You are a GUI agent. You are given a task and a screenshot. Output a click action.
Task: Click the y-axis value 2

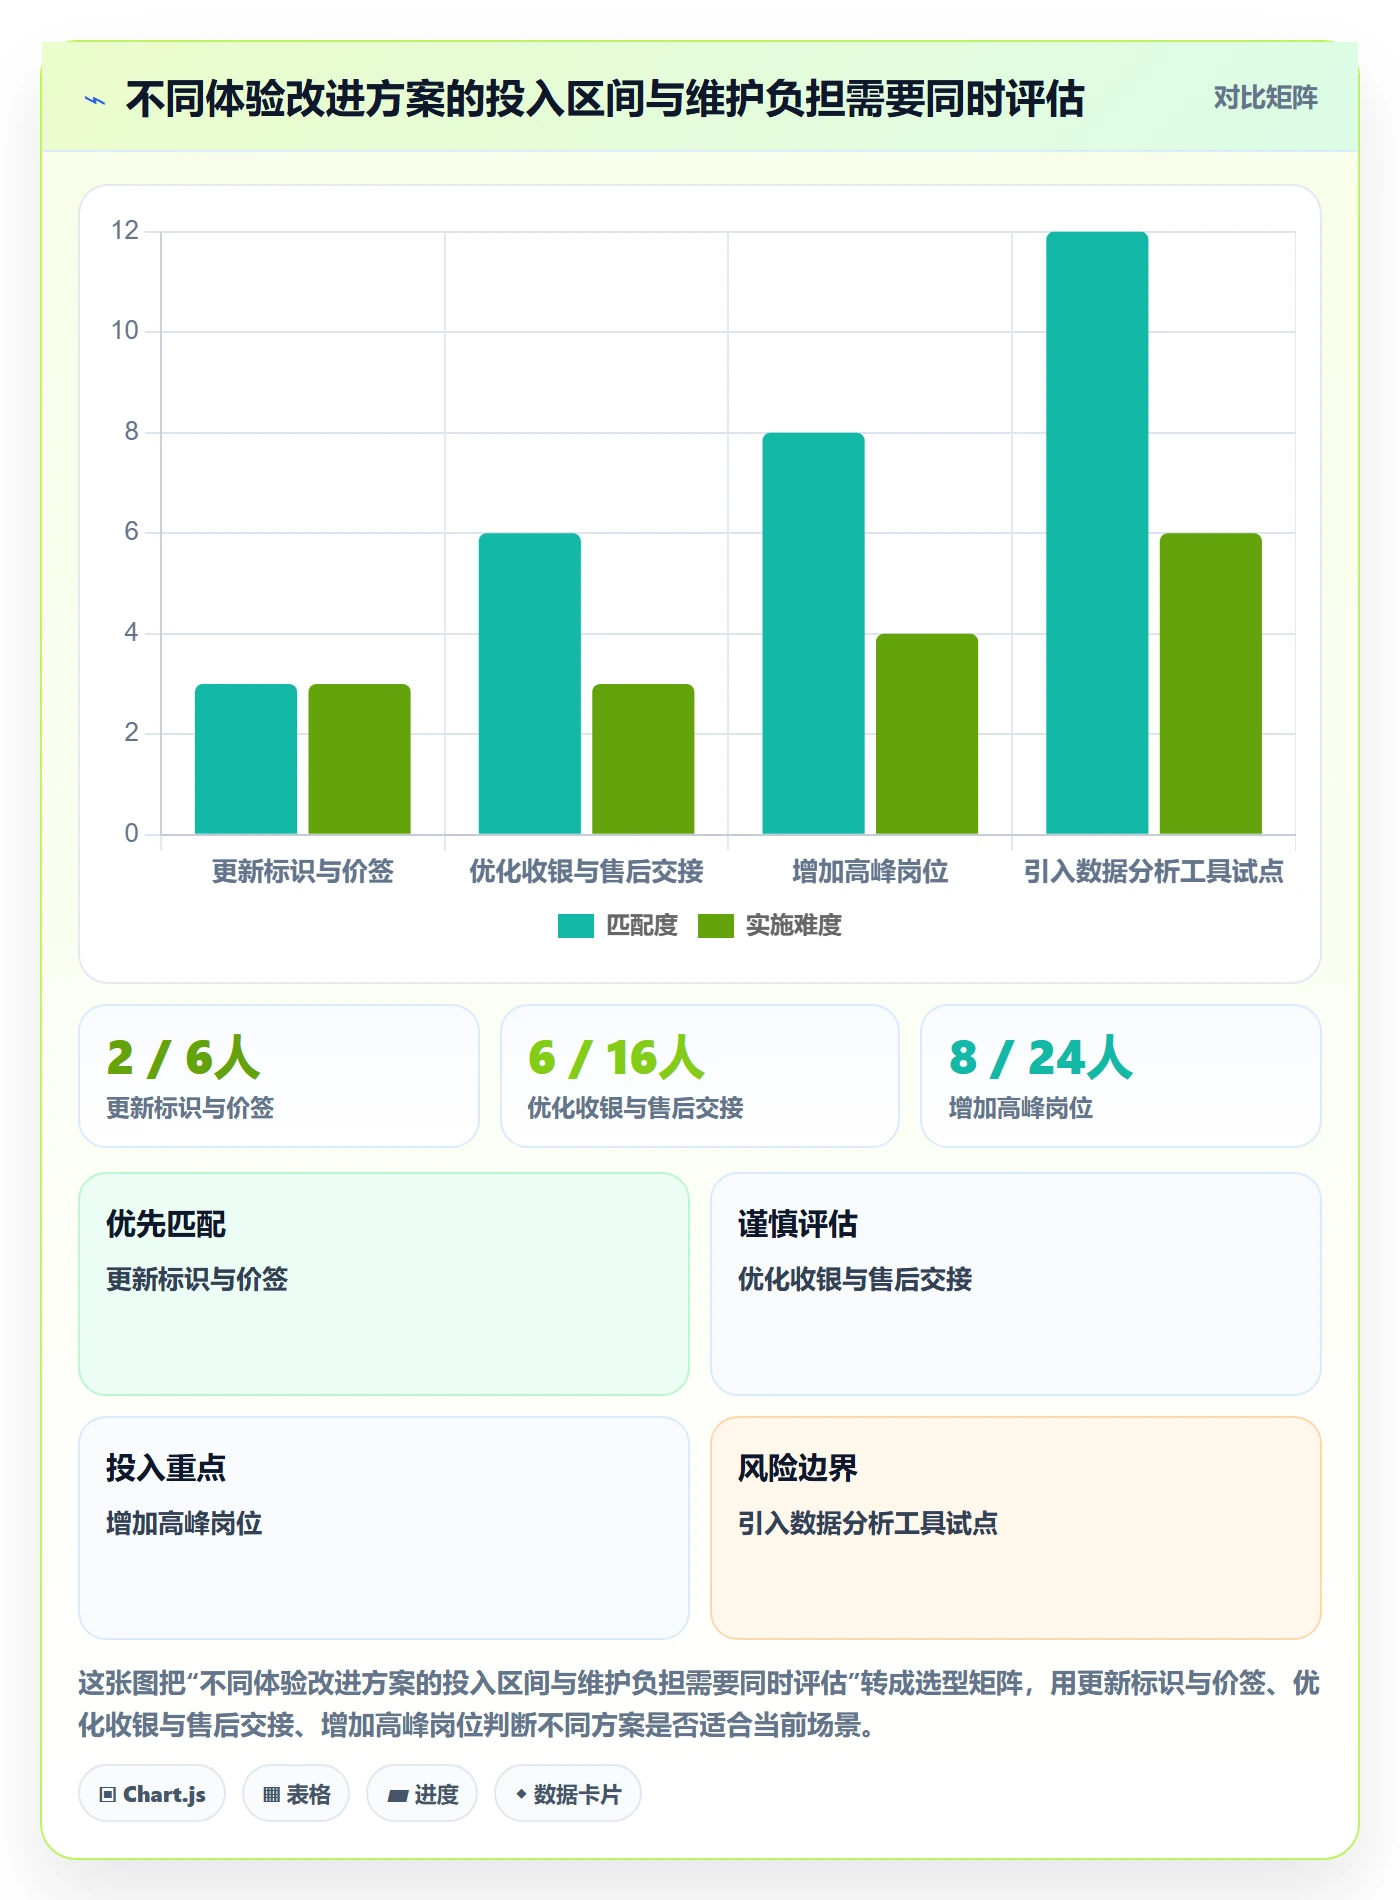coord(131,733)
